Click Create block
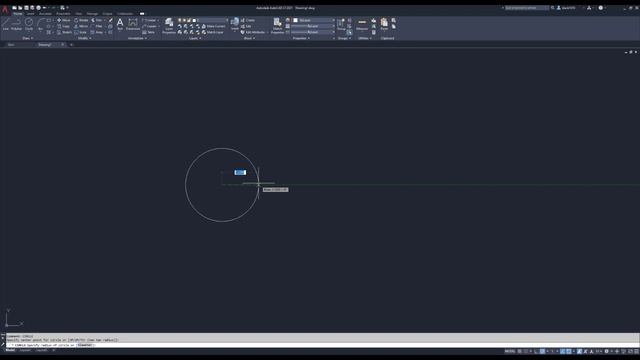This screenshot has width=640, height=360. click(248, 20)
